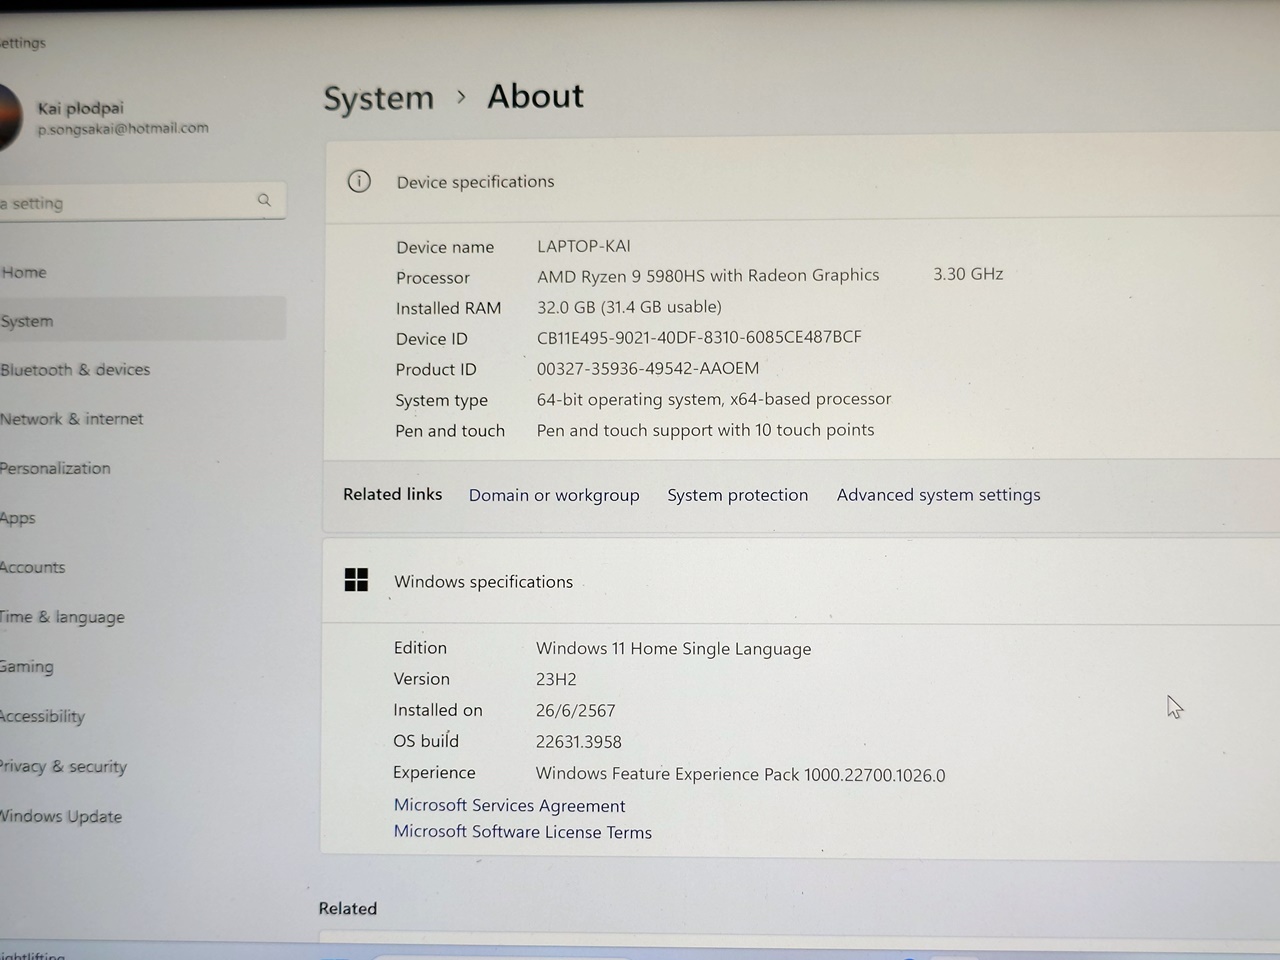Screen dimensions: 1280x960
Task: Click the OS build 22631.3958
Action: tap(578, 742)
